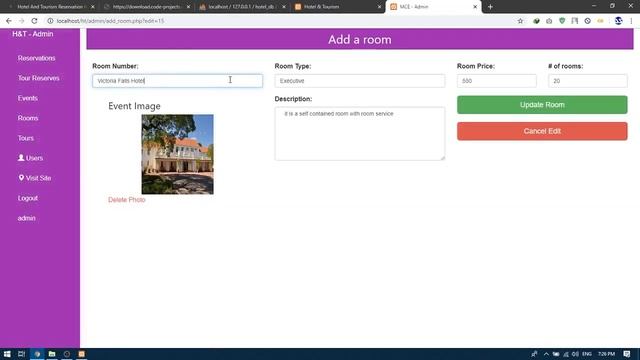Click the camera extension icon

[x=549, y=21]
